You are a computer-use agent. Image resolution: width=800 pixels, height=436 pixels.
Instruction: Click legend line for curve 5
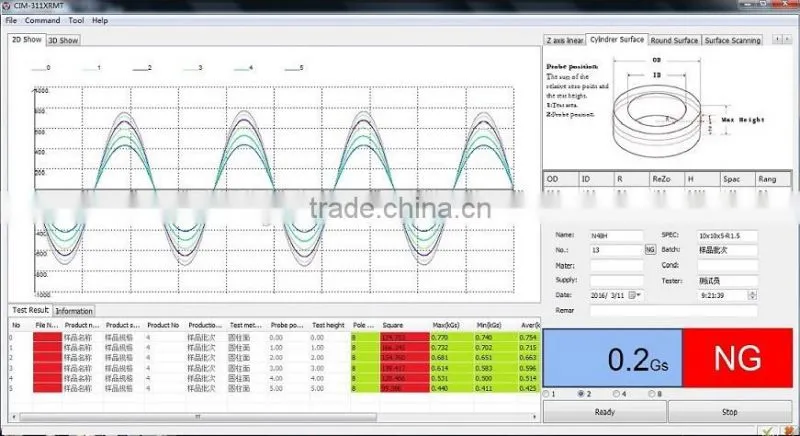291,68
